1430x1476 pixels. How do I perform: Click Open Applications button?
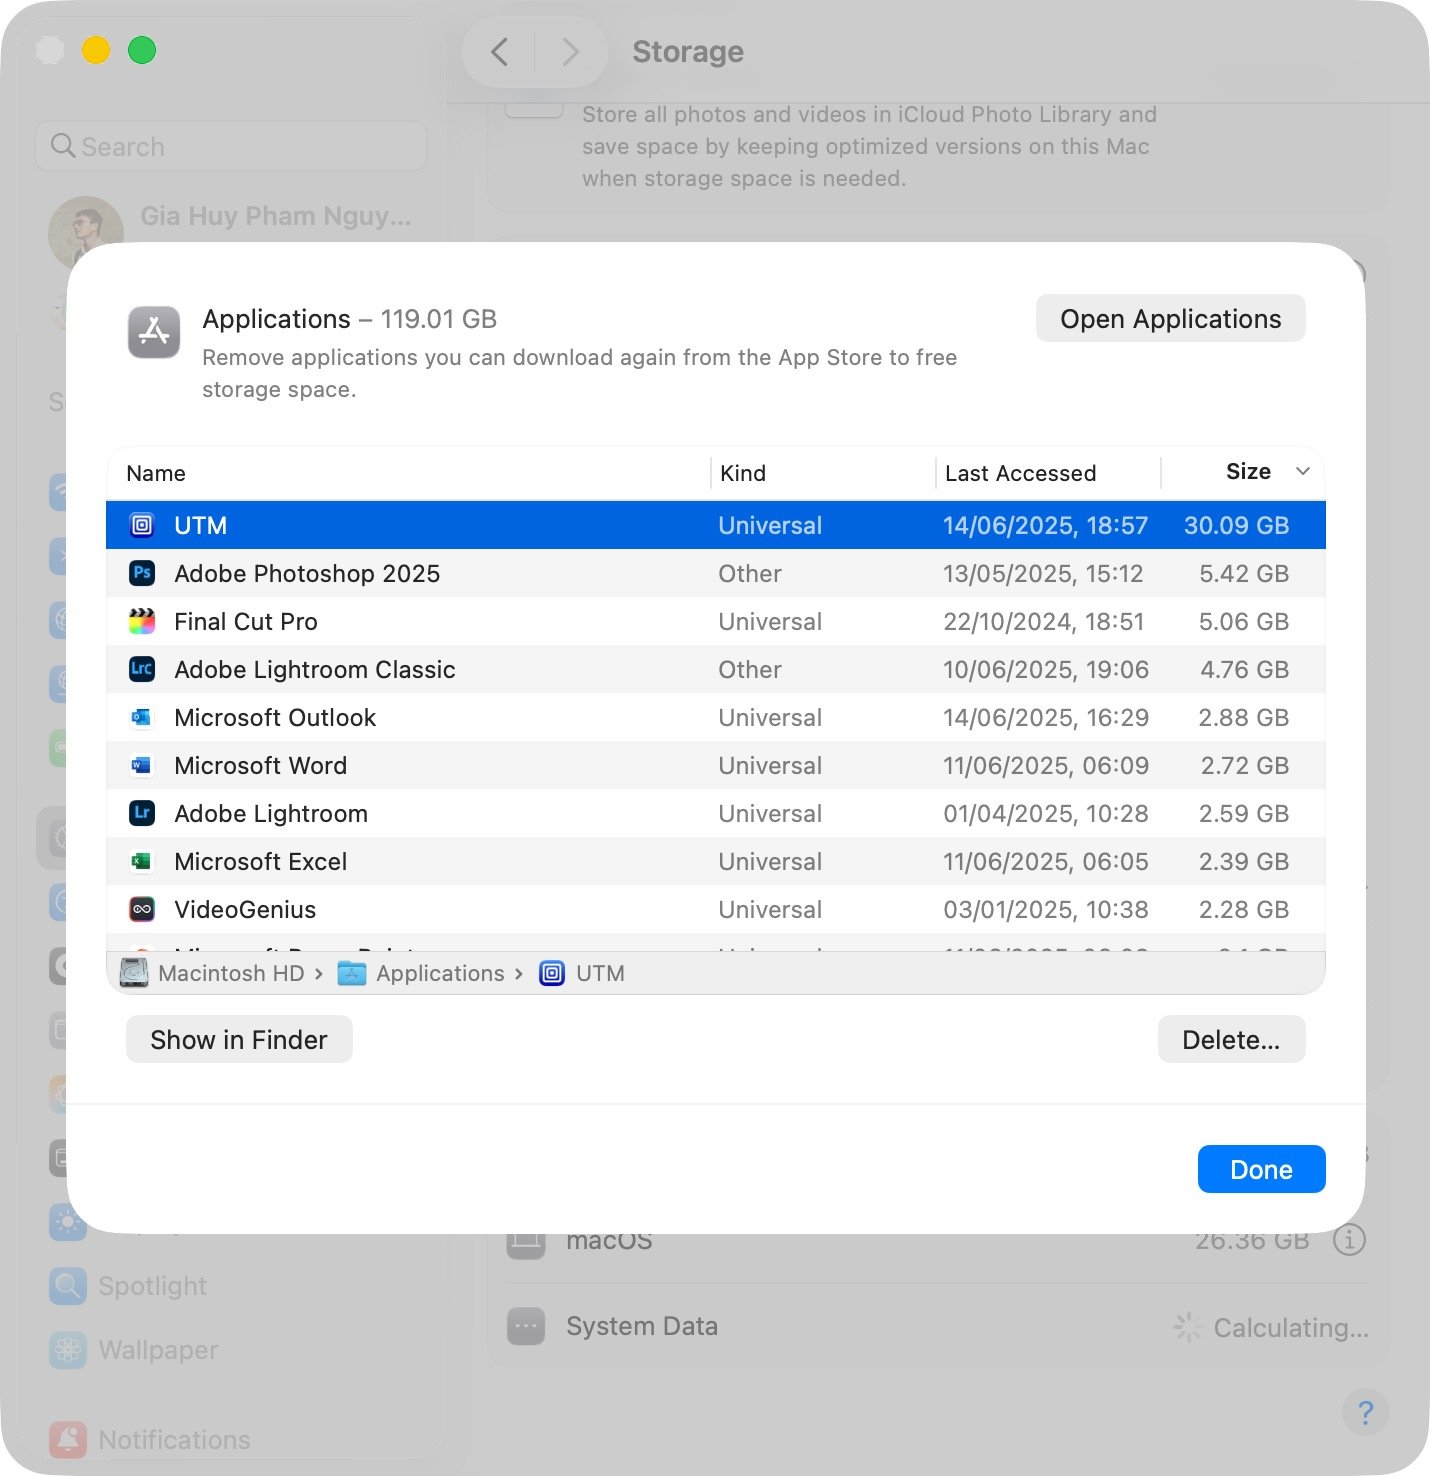click(x=1170, y=319)
